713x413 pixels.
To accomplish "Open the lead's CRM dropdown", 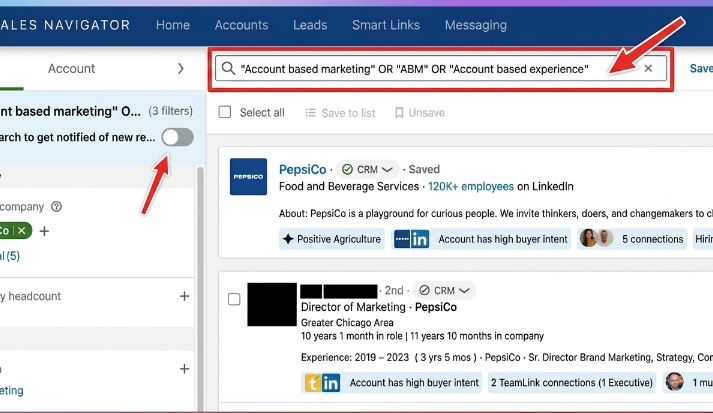I will 444,290.
